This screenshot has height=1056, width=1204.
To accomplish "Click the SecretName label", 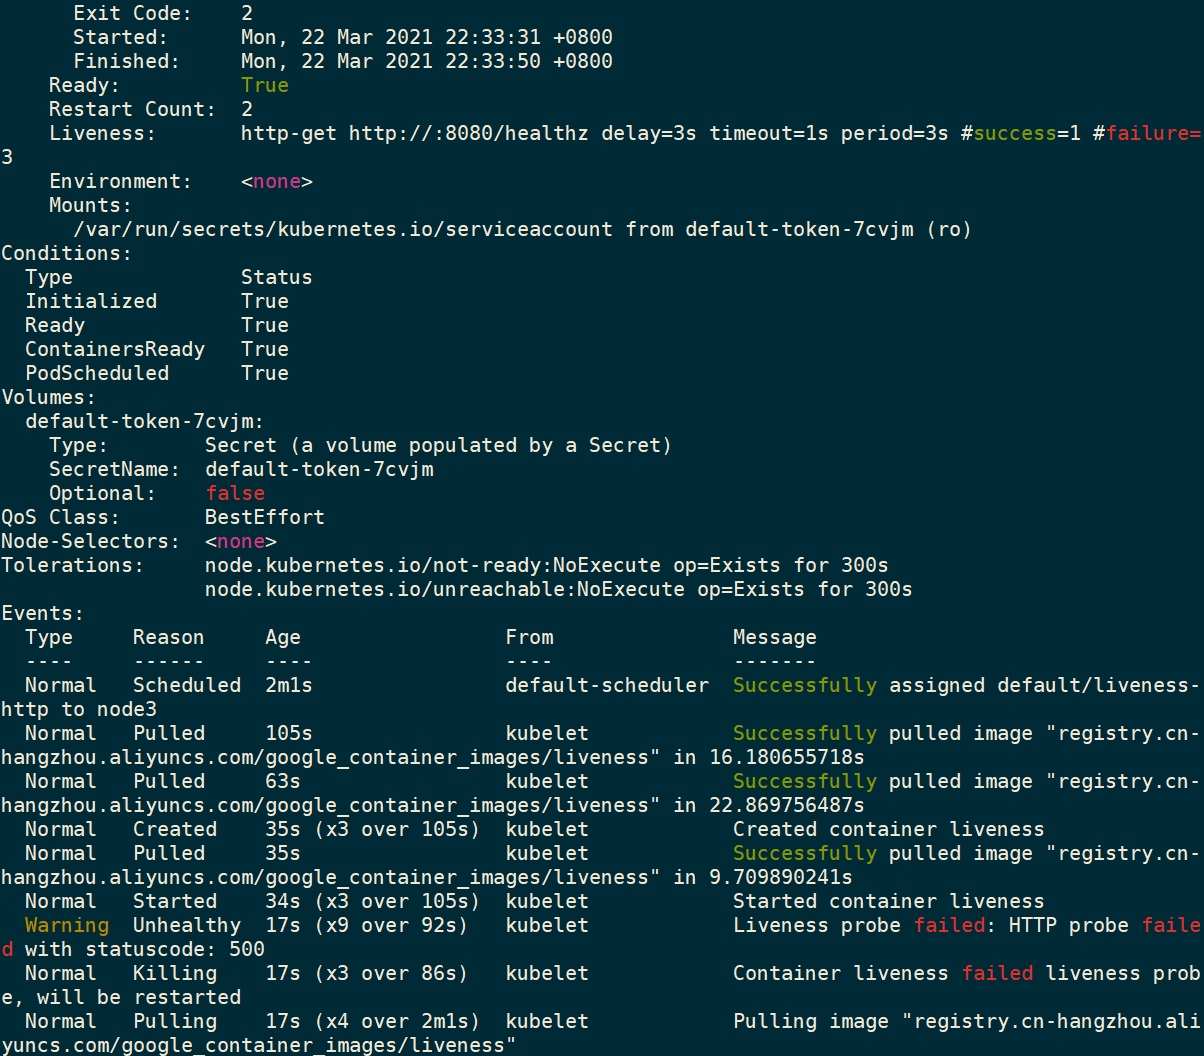I will pyautogui.click(x=114, y=469).
